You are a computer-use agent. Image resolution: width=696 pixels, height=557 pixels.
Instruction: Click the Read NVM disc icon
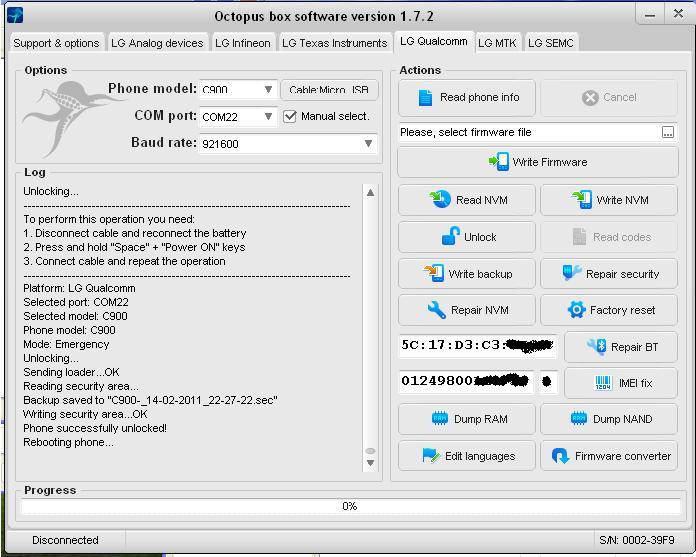click(440, 199)
